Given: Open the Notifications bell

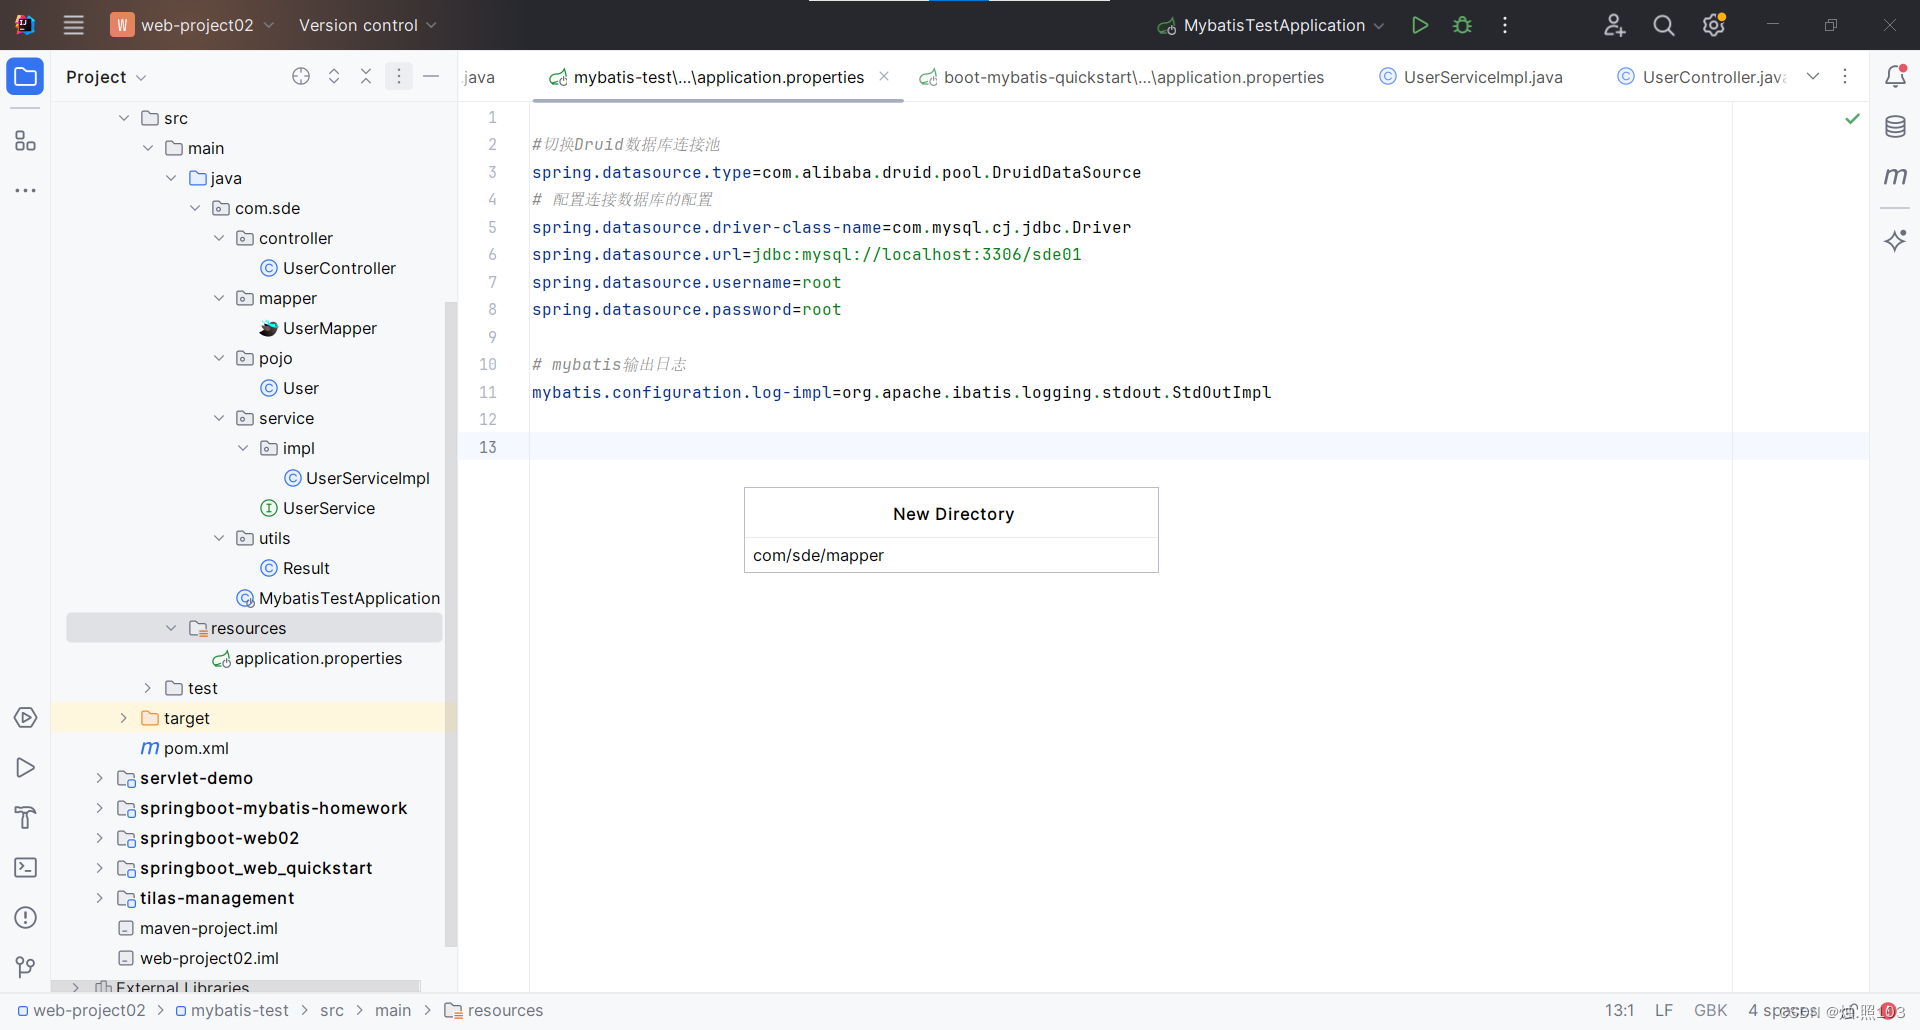Looking at the screenshot, I should tap(1895, 76).
